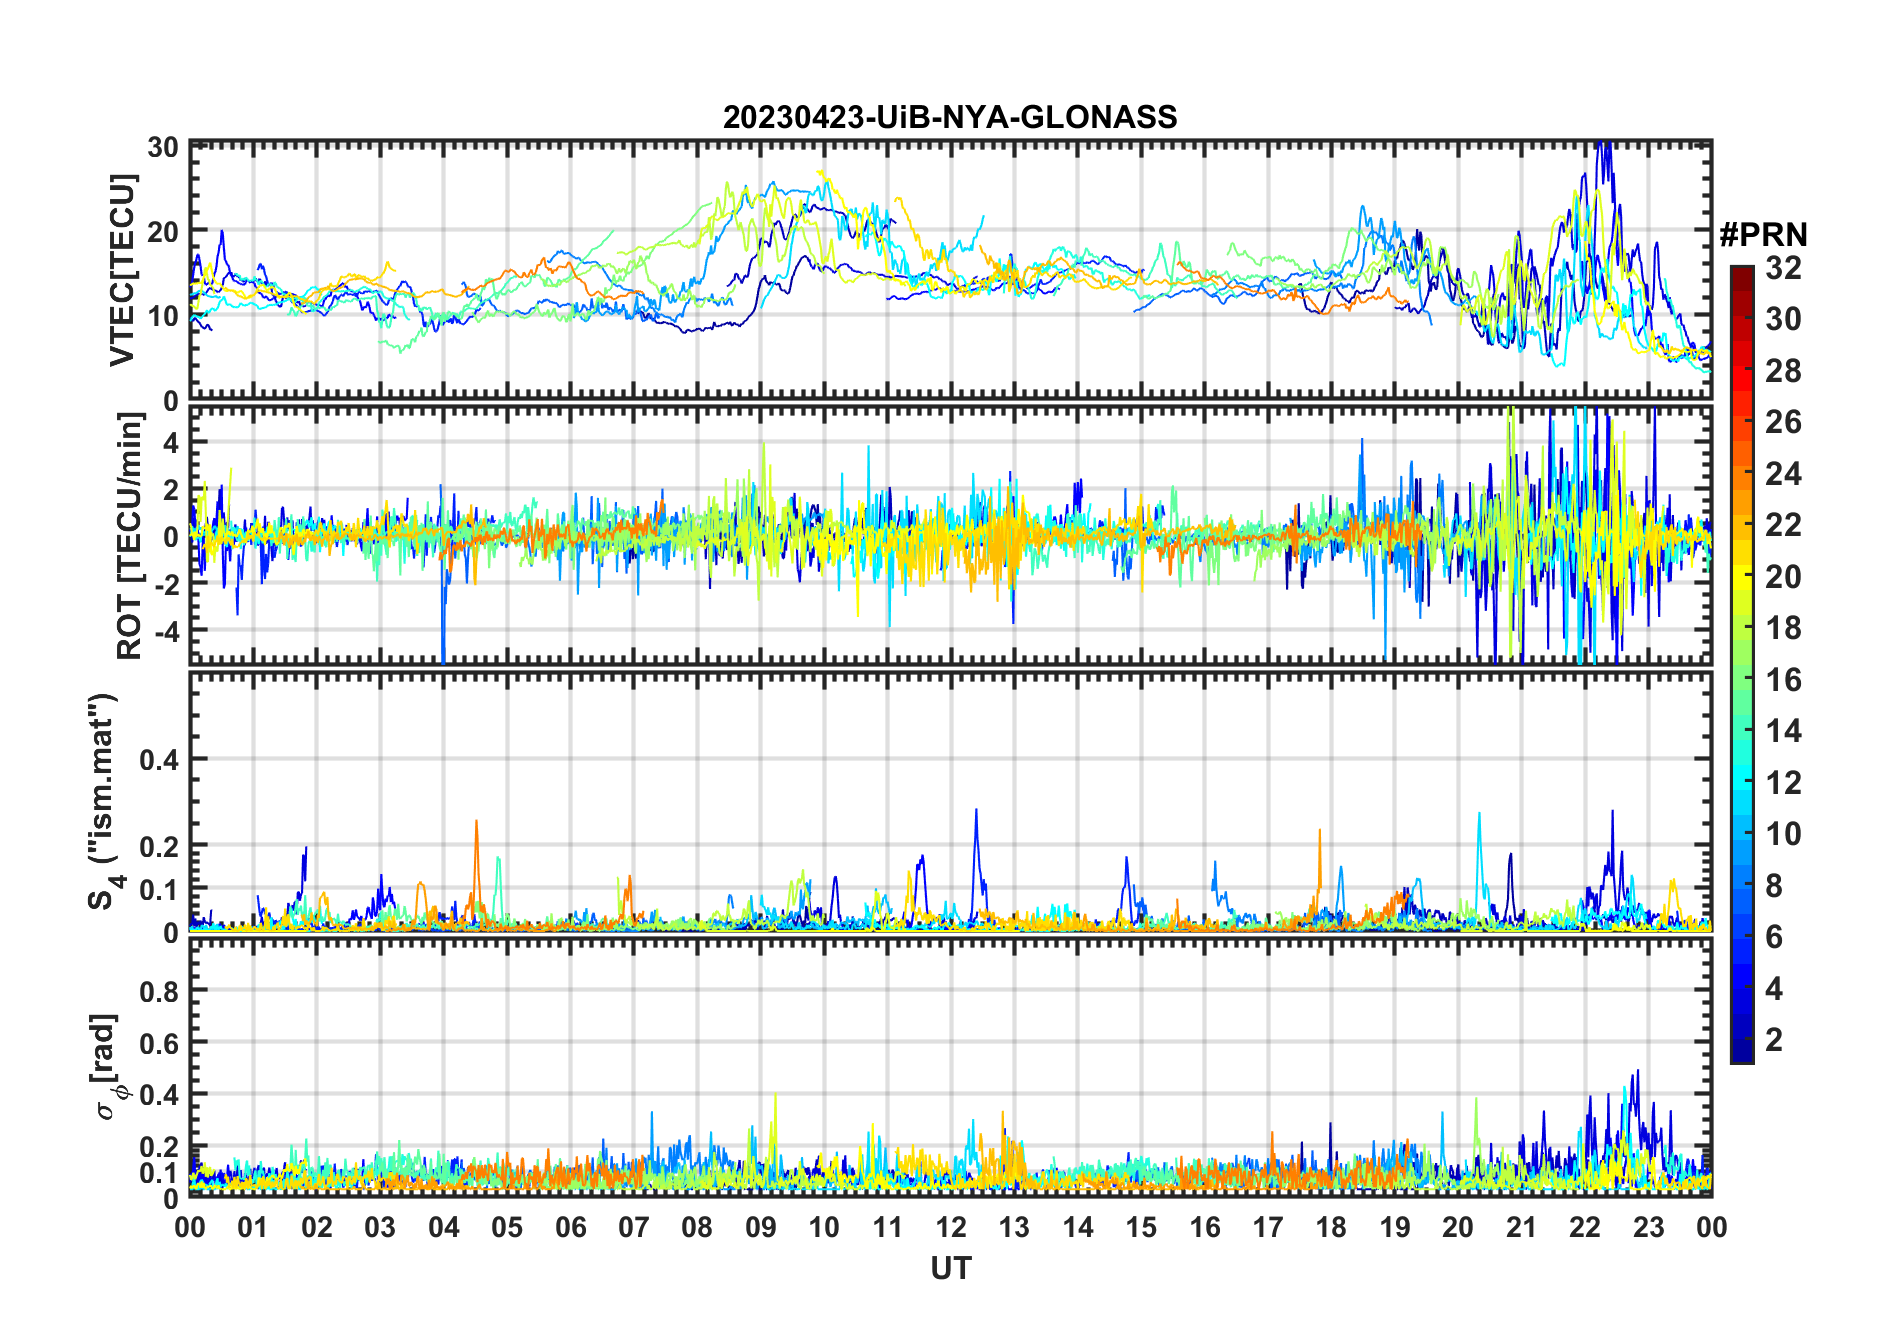
Task: Click the 18 hour tick on the UT axis
Action: [1331, 1227]
